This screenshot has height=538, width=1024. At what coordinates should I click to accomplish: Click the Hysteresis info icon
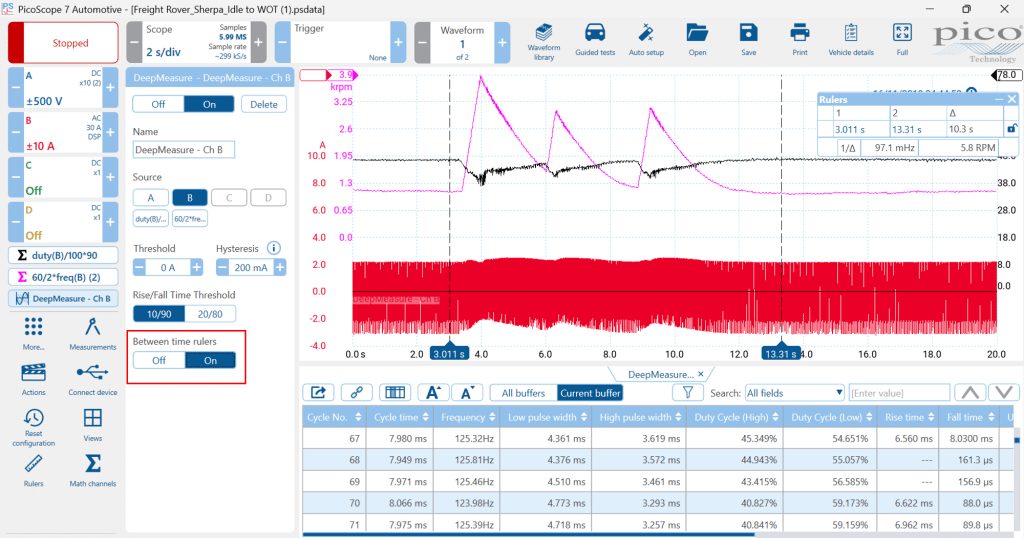(274, 248)
